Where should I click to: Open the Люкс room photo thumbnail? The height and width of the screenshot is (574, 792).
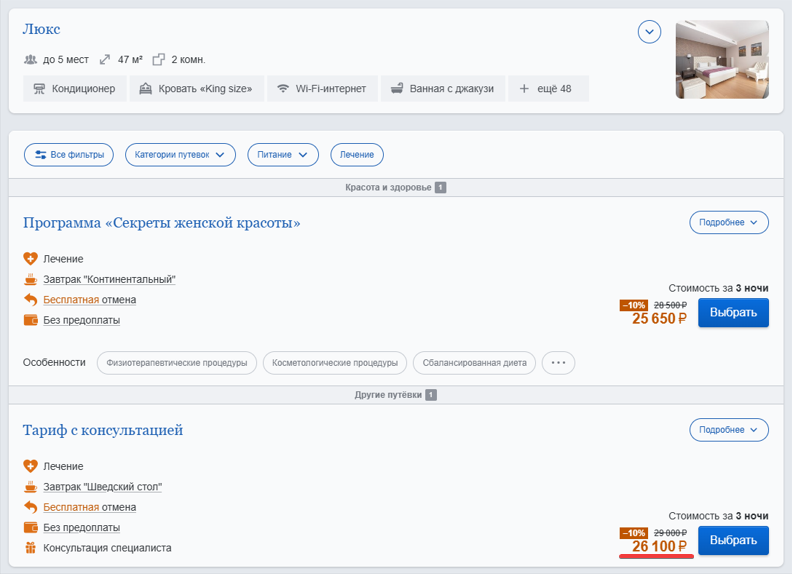click(722, 59)
